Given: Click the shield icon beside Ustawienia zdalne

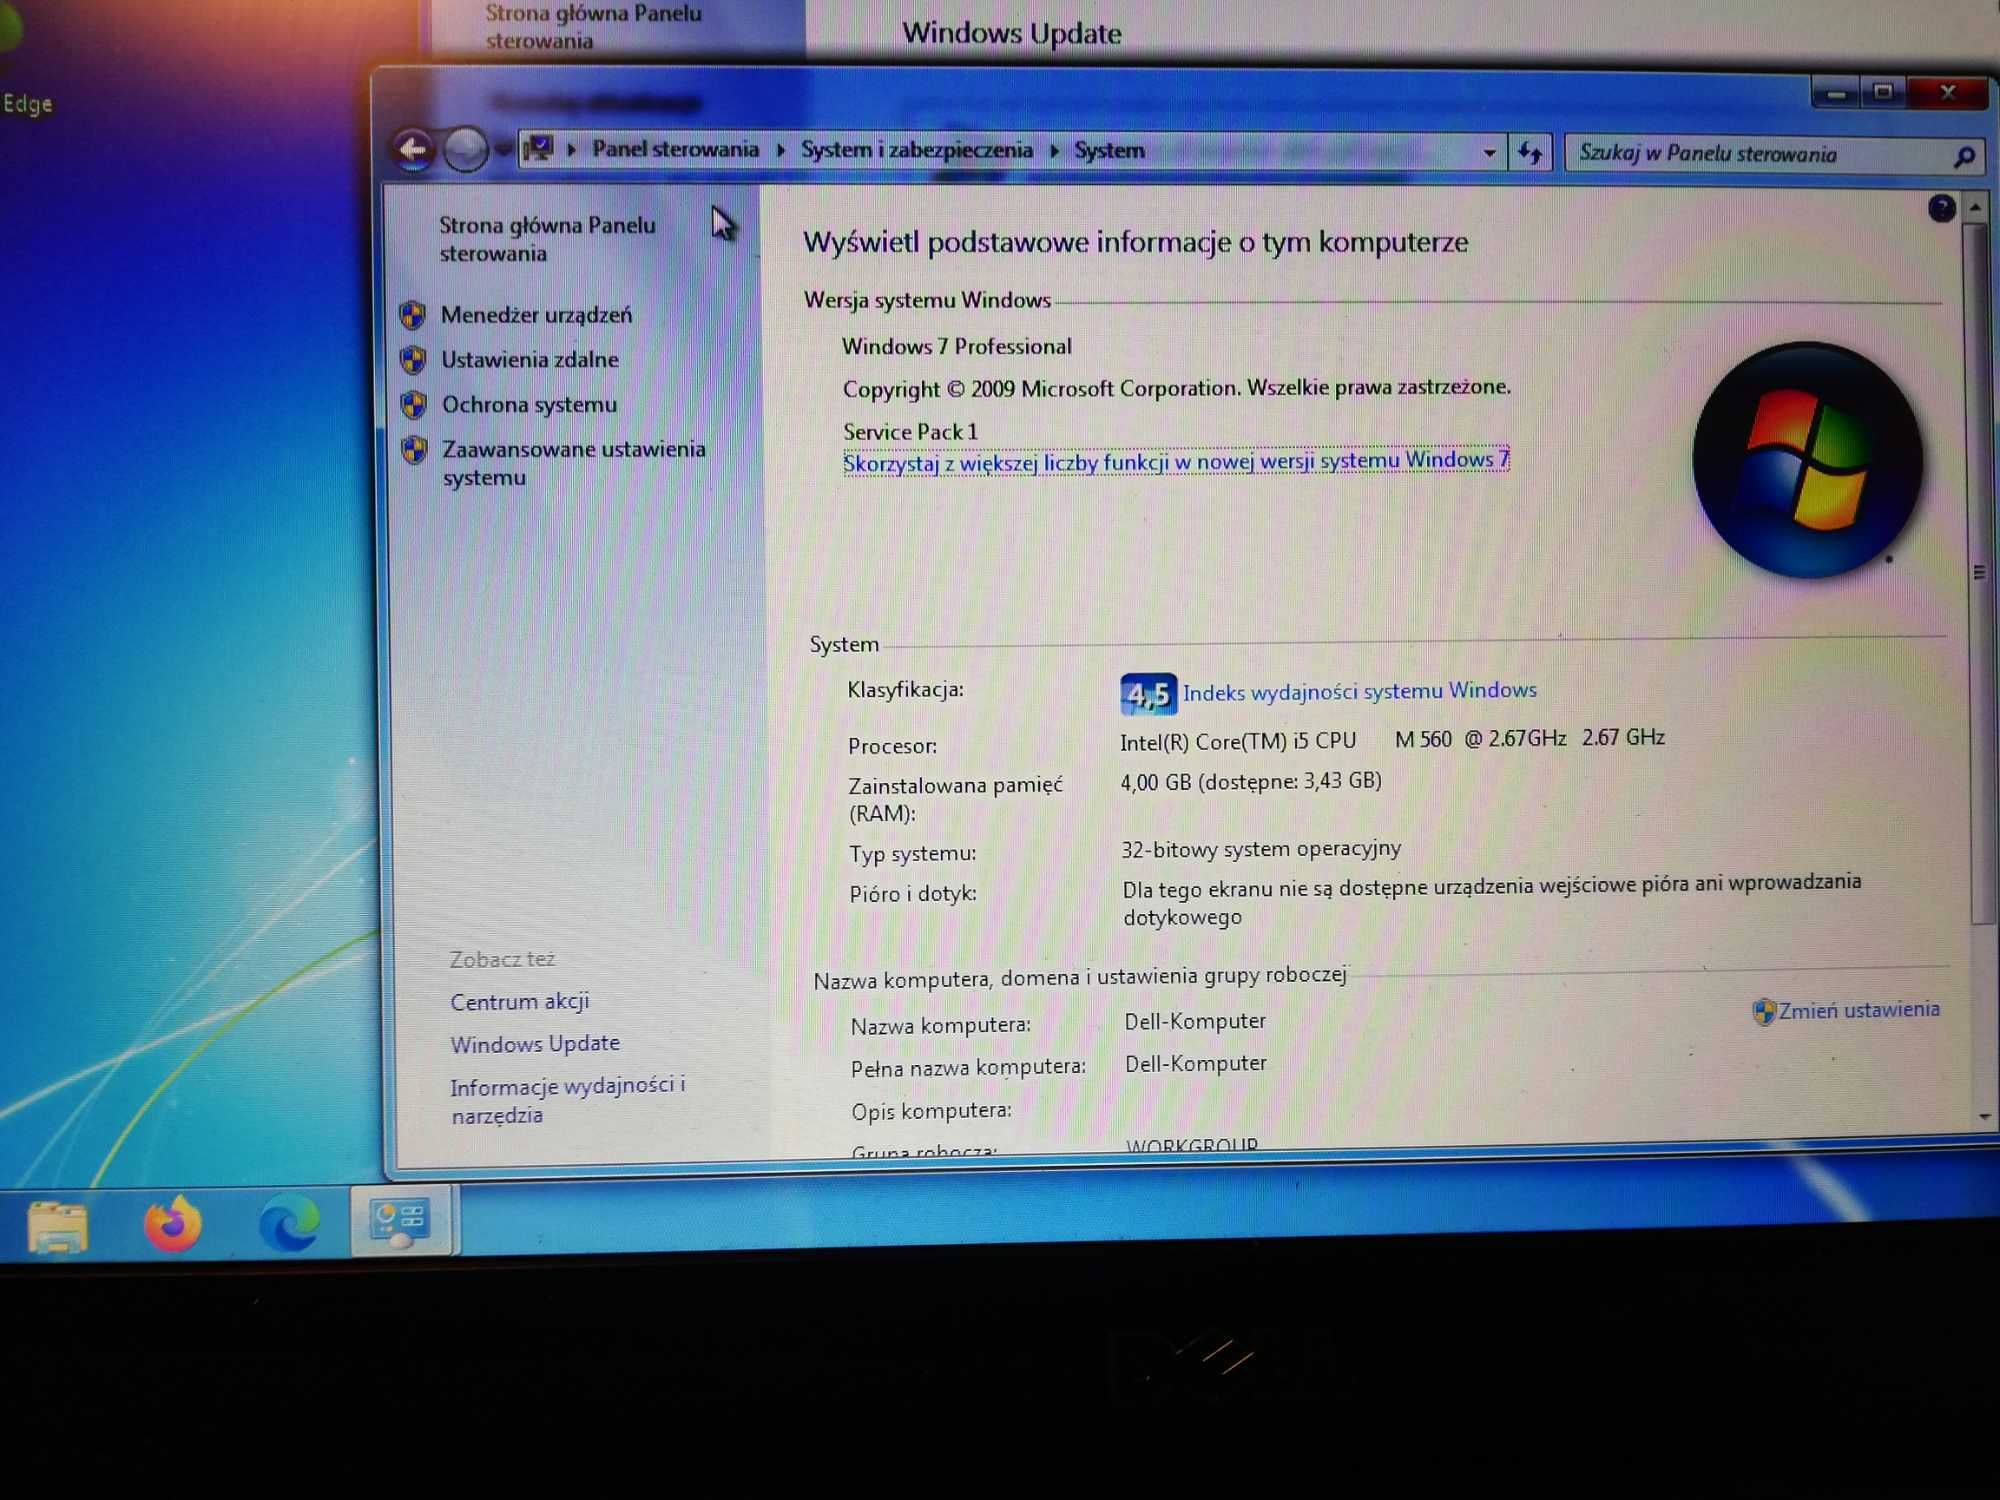Looking at the screenshot, I should tap(413, 360).
